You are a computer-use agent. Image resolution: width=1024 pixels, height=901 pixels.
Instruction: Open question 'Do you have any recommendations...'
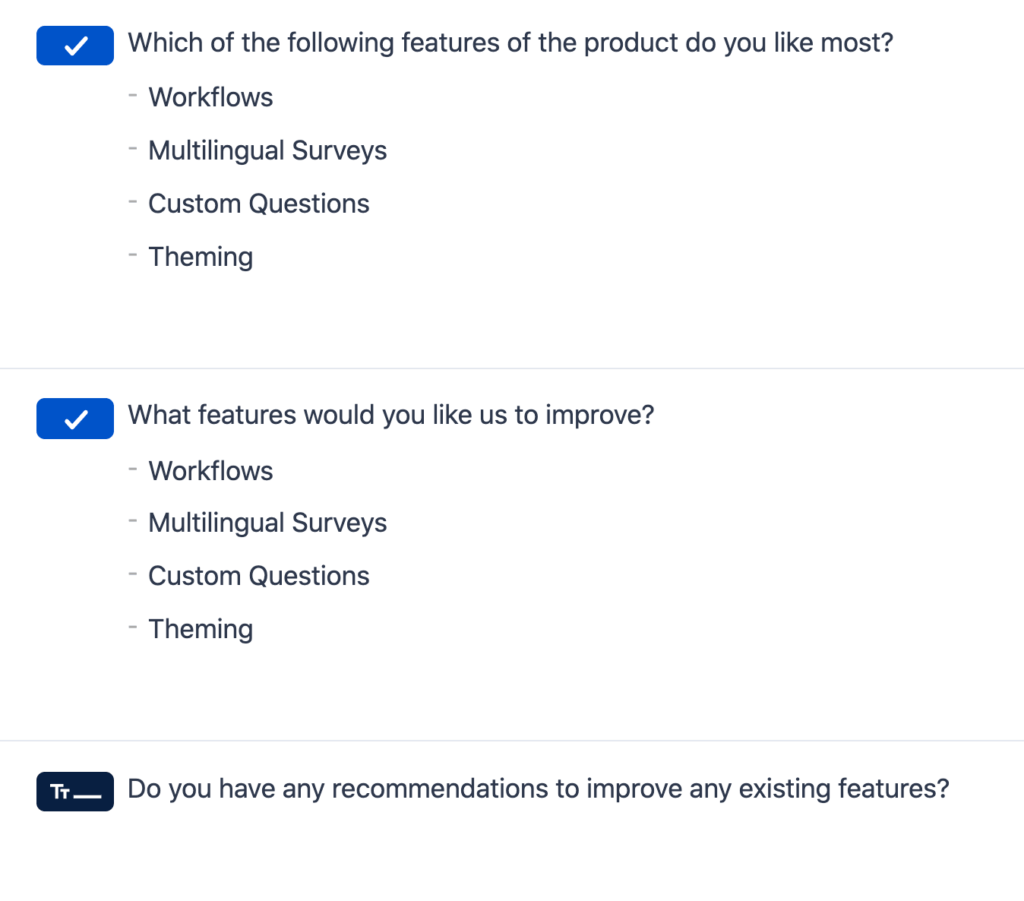pyautogui.click(x=538, y=789)
